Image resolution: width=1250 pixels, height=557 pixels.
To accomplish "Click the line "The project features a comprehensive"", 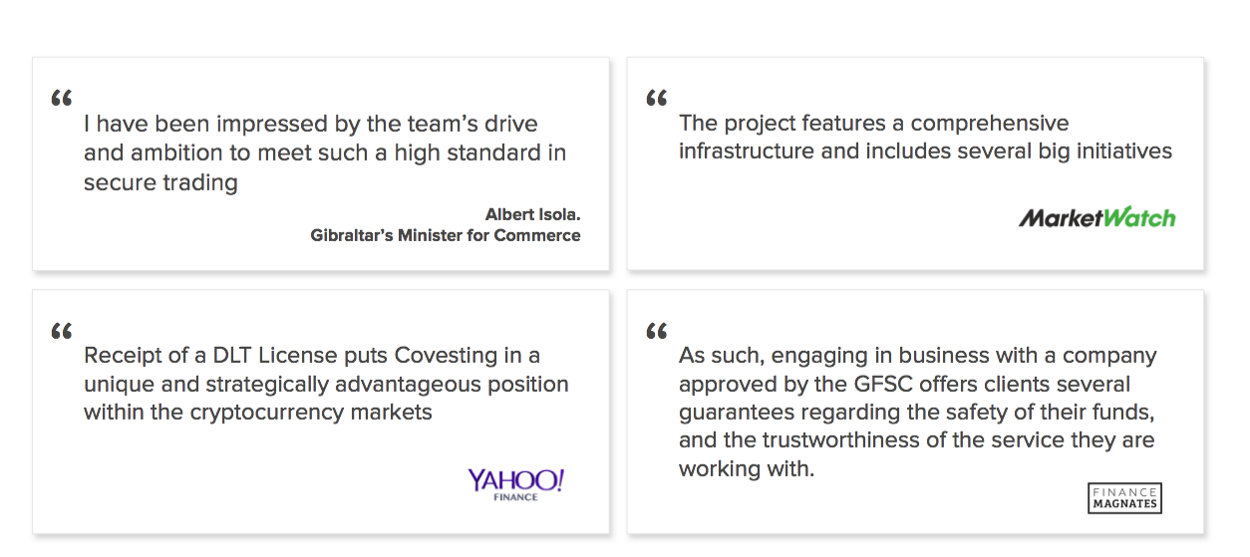I will [873, 123].
